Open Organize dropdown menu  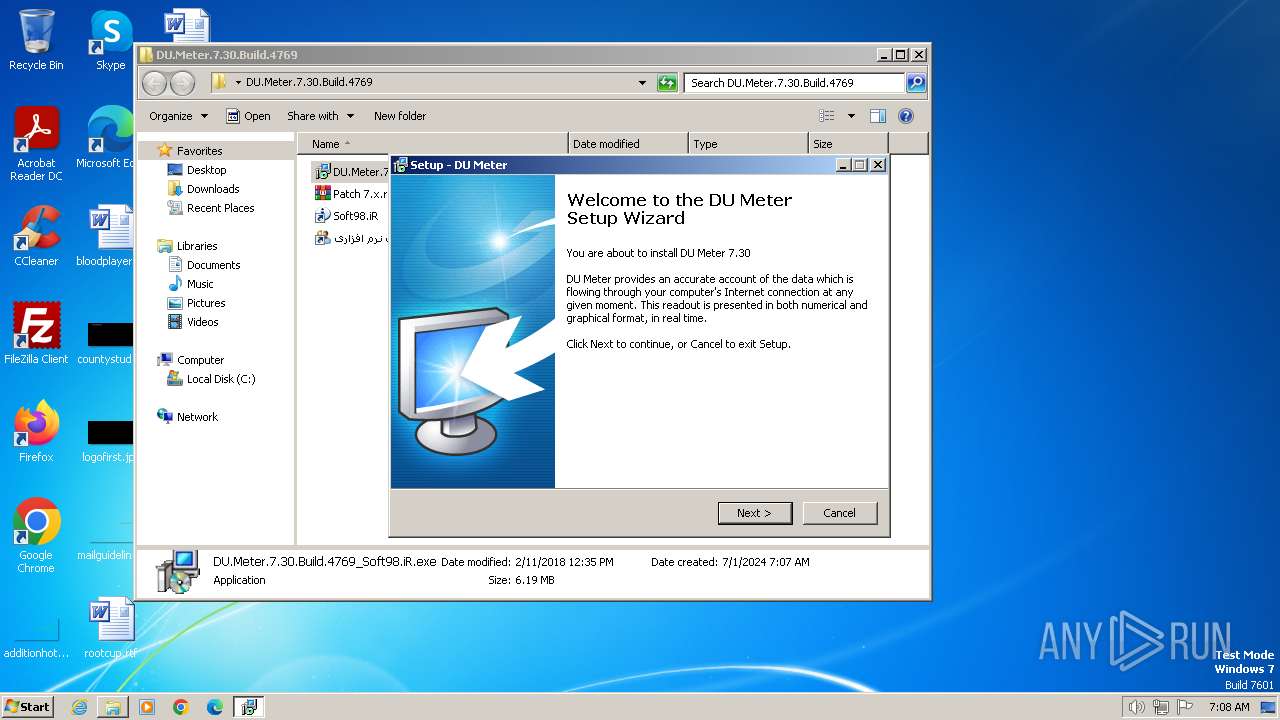(179, 116)
